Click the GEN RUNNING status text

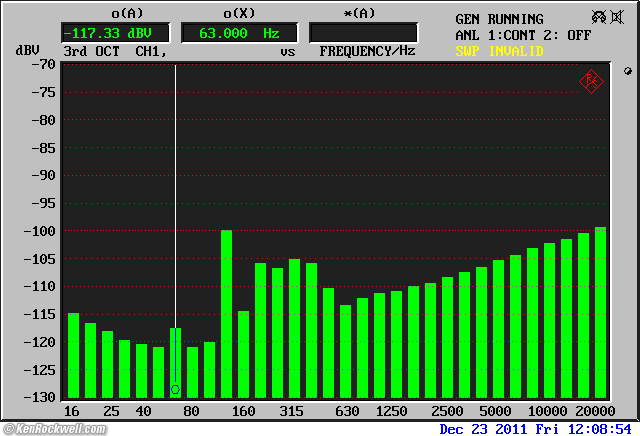tap(499, 19)
